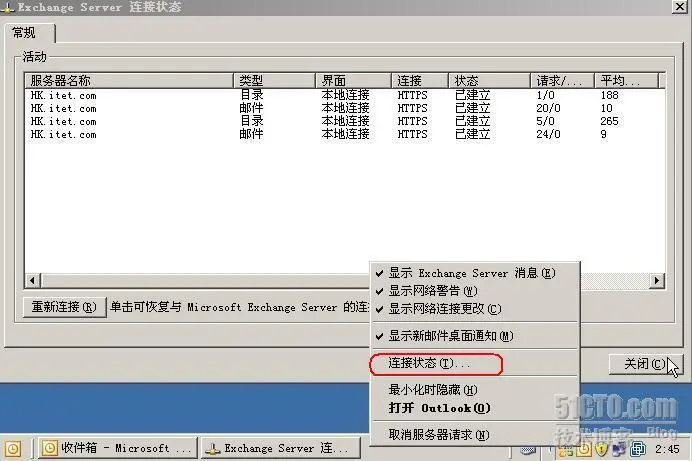
Task: Click the Exchange Server dialog title bar icon
Action: (7, 7)
